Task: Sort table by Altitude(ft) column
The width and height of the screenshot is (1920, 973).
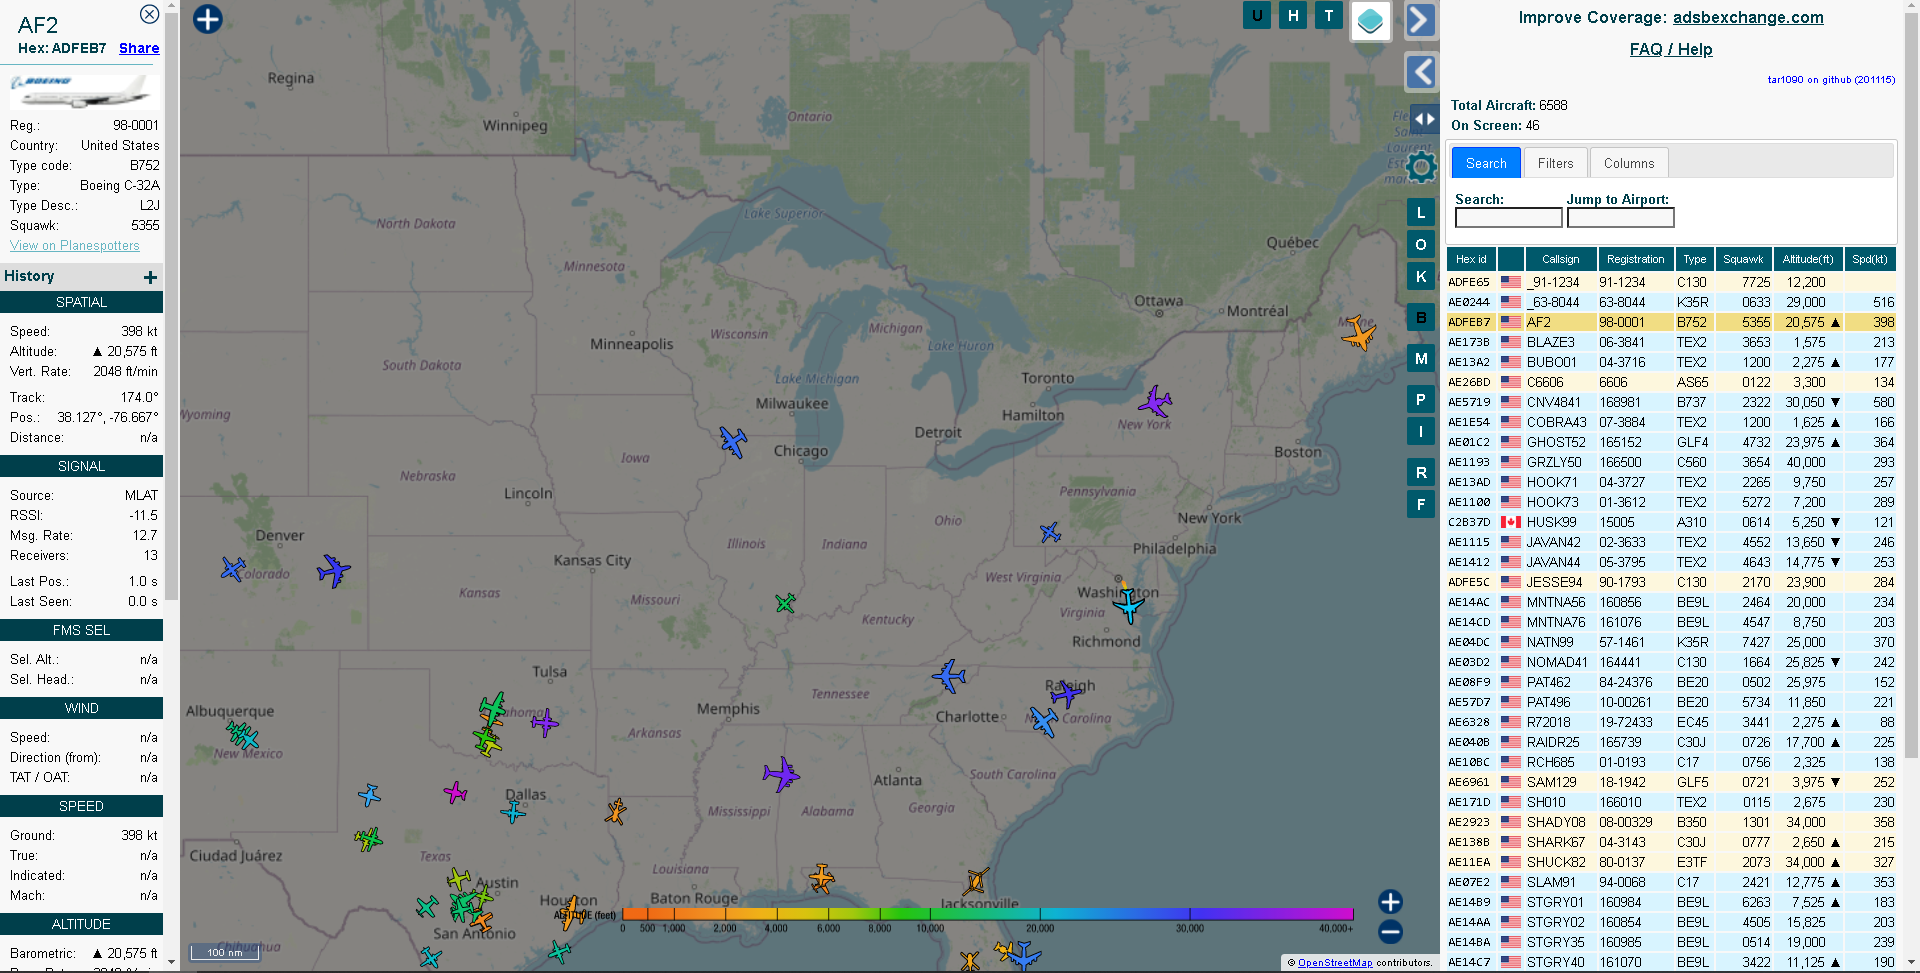Action: pos(1808,259)
